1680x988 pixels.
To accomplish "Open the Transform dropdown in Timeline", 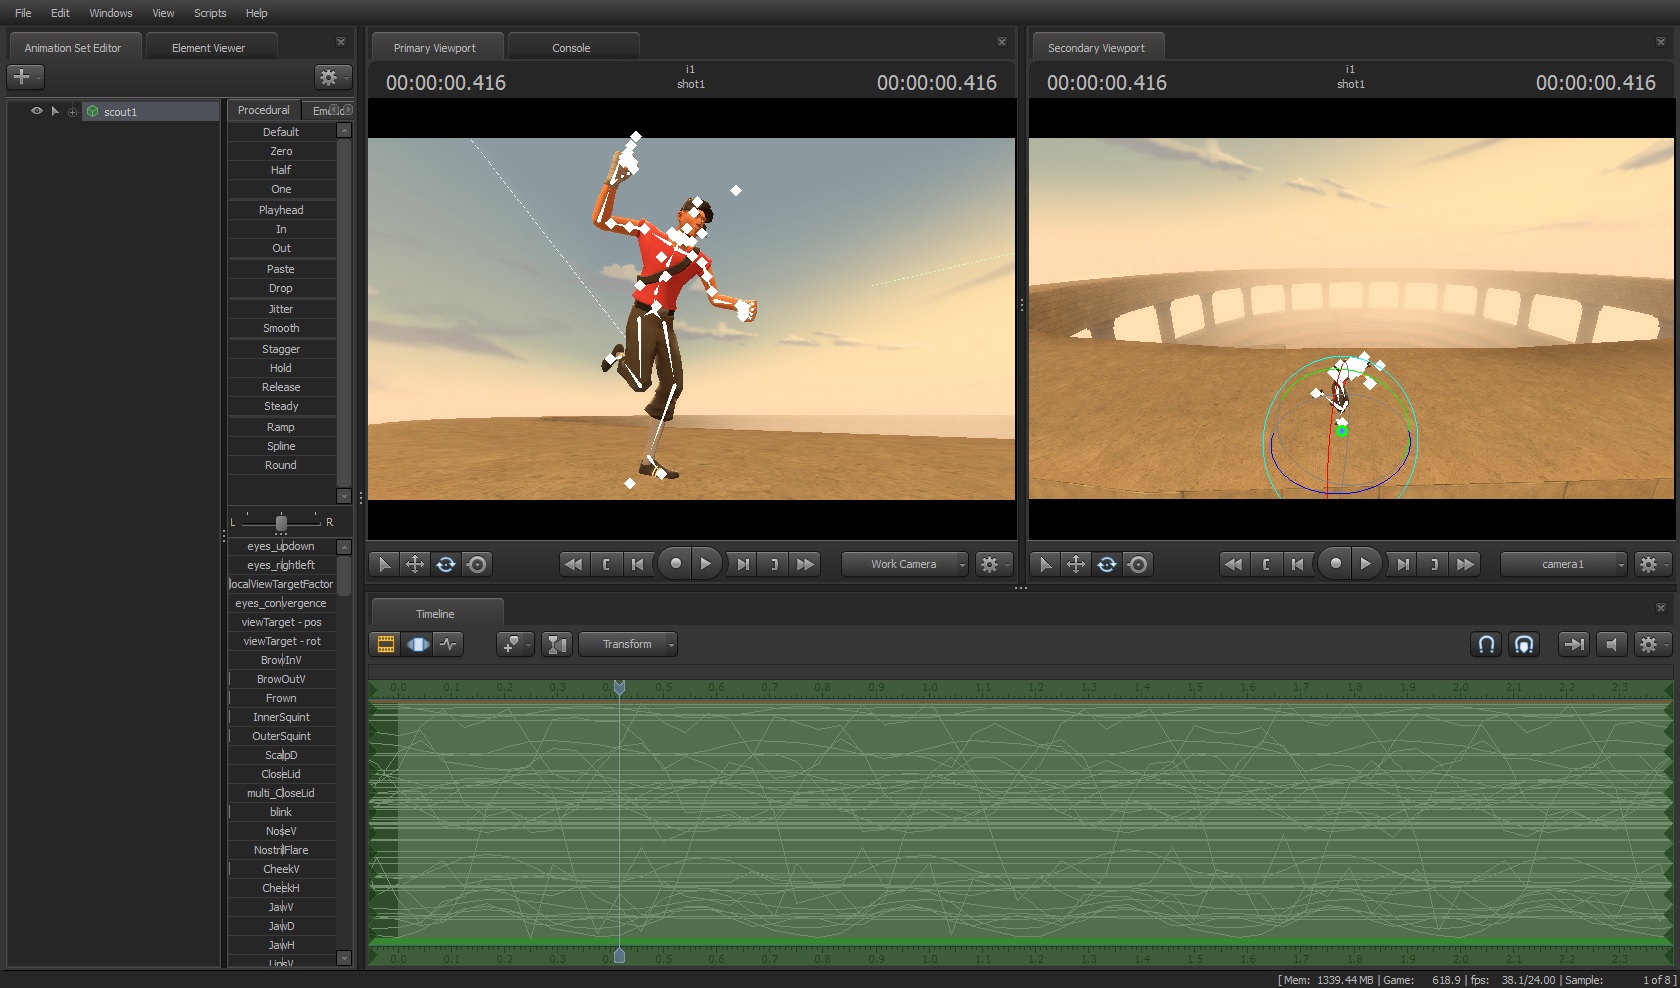I will click(x=628, y=645).
